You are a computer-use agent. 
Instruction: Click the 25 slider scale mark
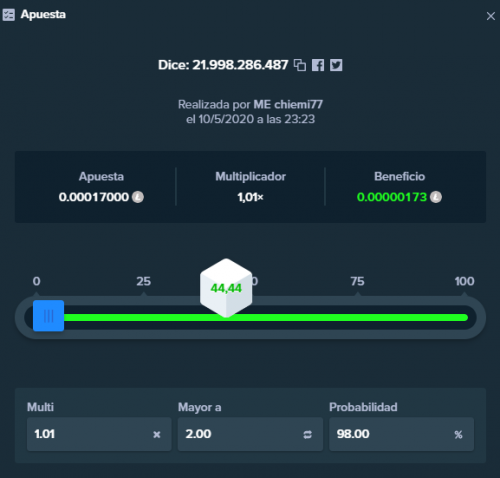point(143,282)
